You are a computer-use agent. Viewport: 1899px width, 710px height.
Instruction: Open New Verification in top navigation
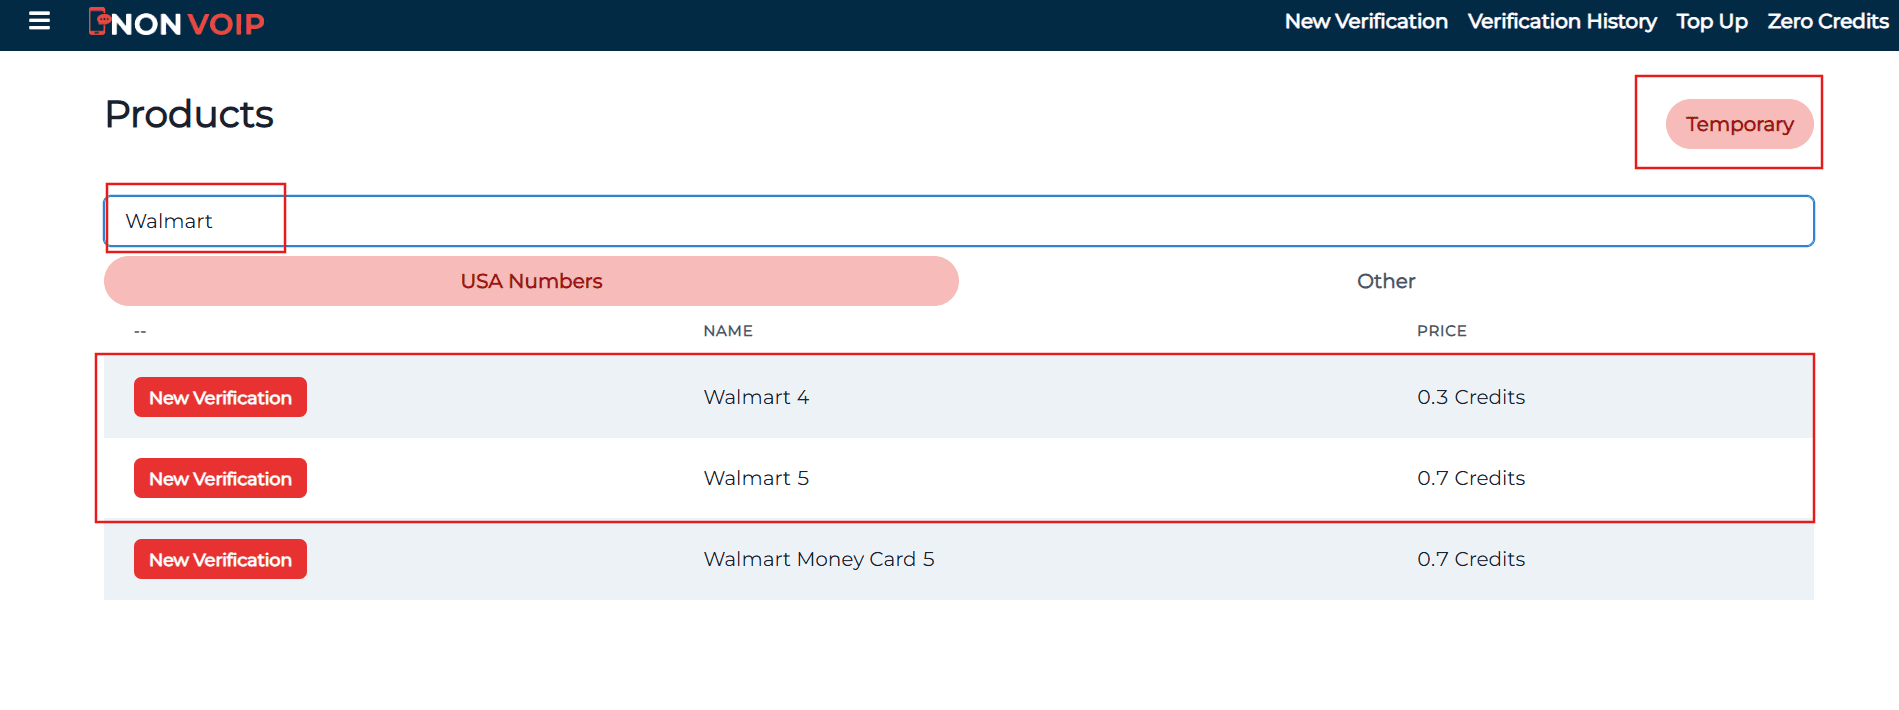pos(1365,22)
